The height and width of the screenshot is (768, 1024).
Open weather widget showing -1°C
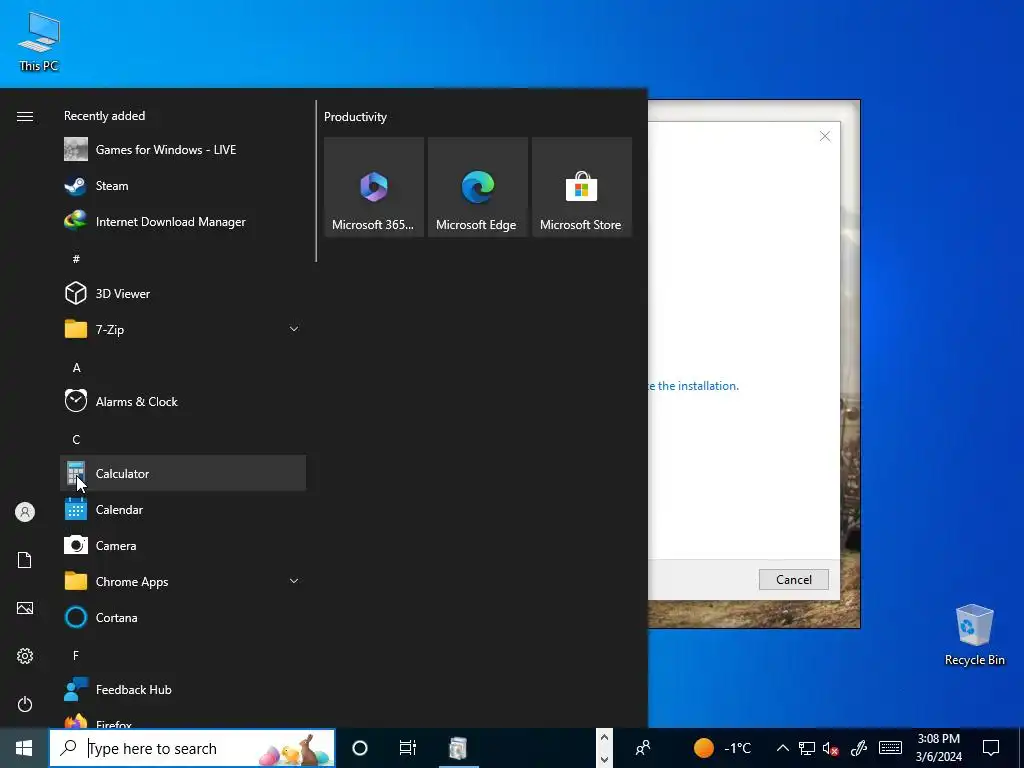(722, 748)
